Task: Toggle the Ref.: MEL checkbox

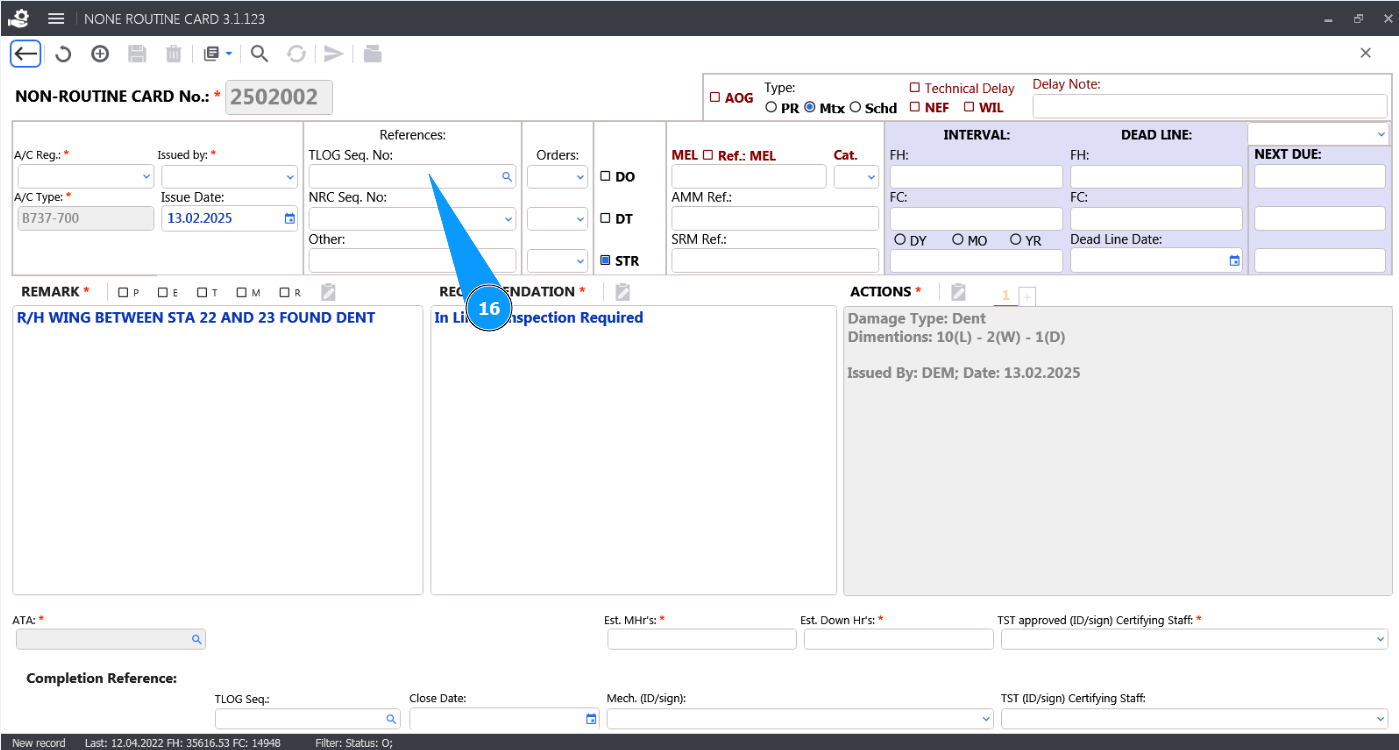Action: pyautogui.click(x=708, y=155)
